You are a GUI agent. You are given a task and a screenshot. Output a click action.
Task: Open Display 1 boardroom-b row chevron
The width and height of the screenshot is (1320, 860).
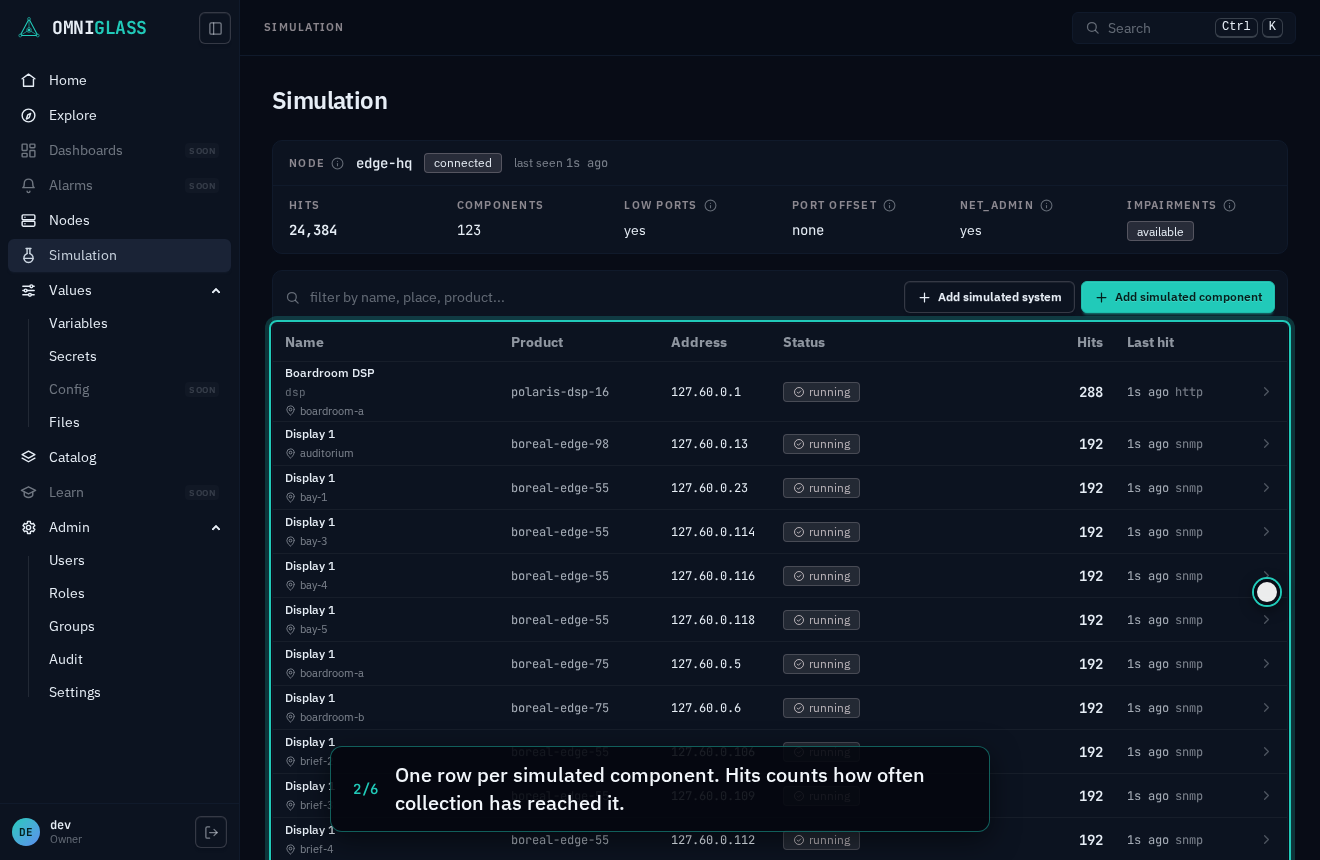click(1266, 708)
